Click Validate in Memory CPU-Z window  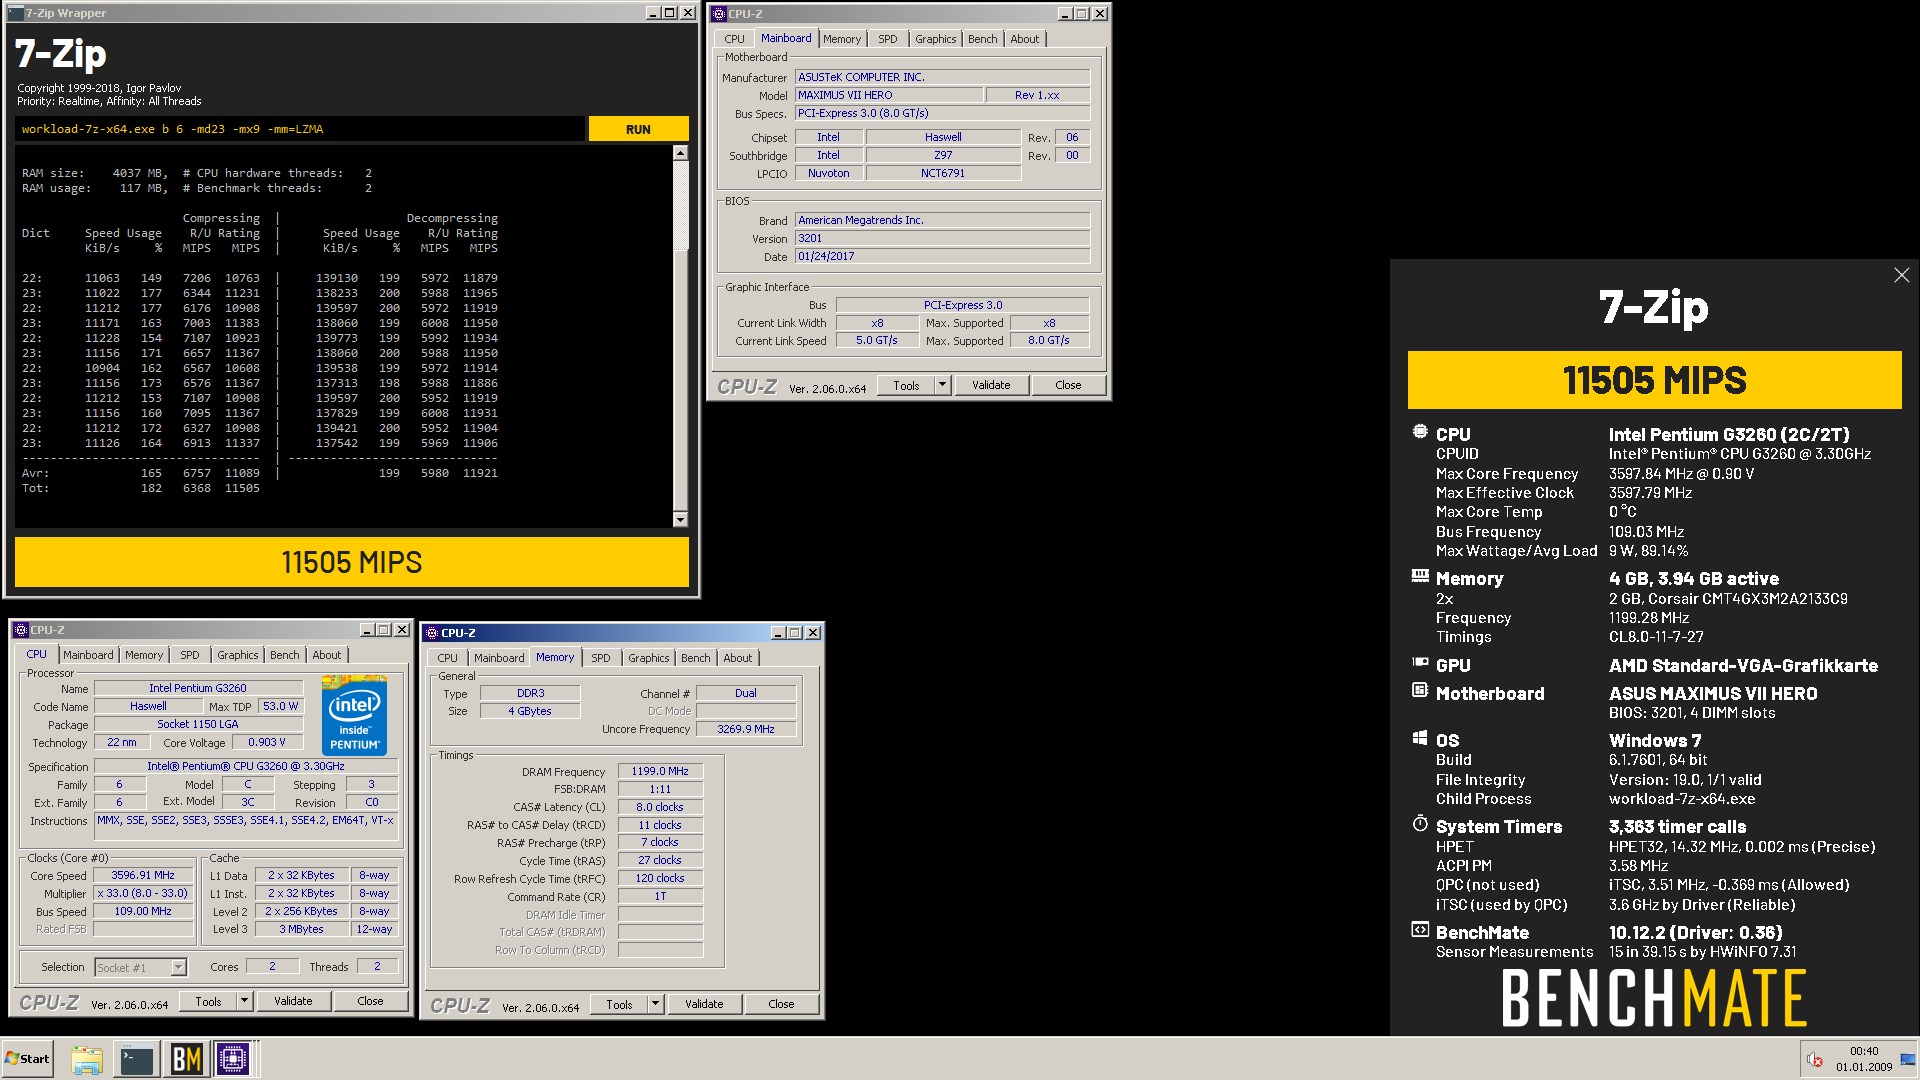click(x=704, y=1004)
